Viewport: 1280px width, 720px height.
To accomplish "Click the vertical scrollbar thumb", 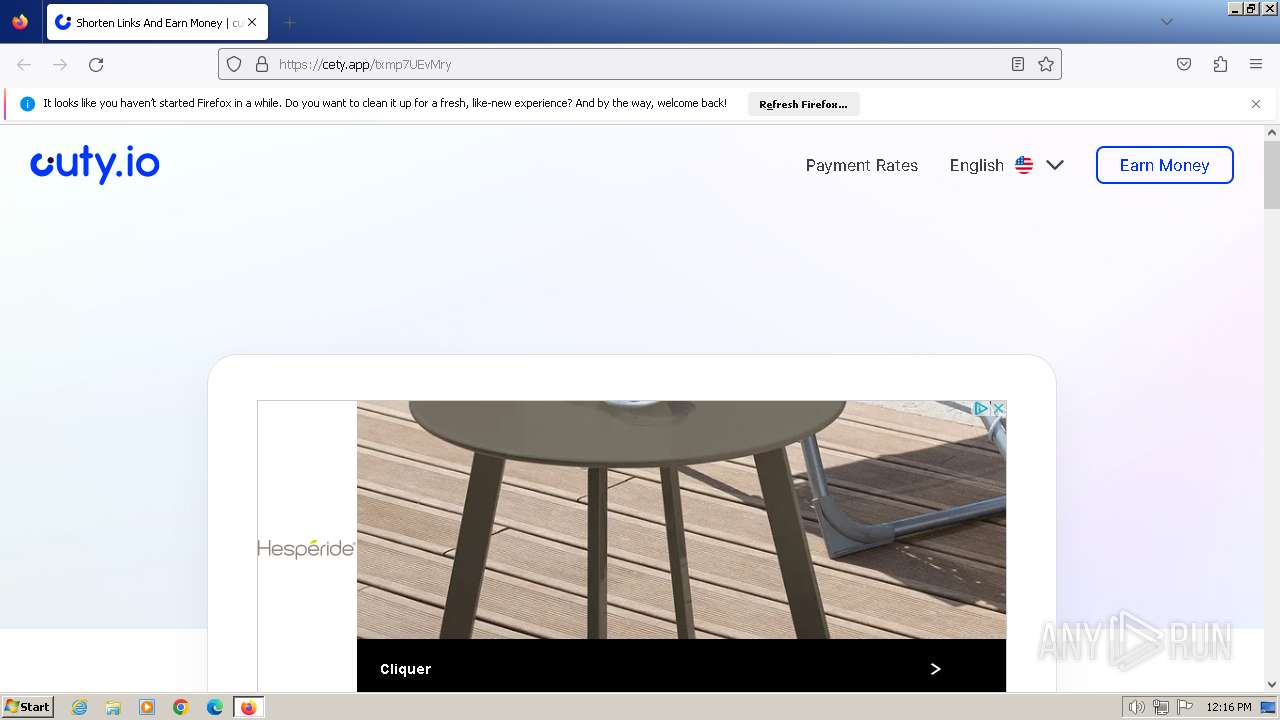I will tap(1272, 175).
